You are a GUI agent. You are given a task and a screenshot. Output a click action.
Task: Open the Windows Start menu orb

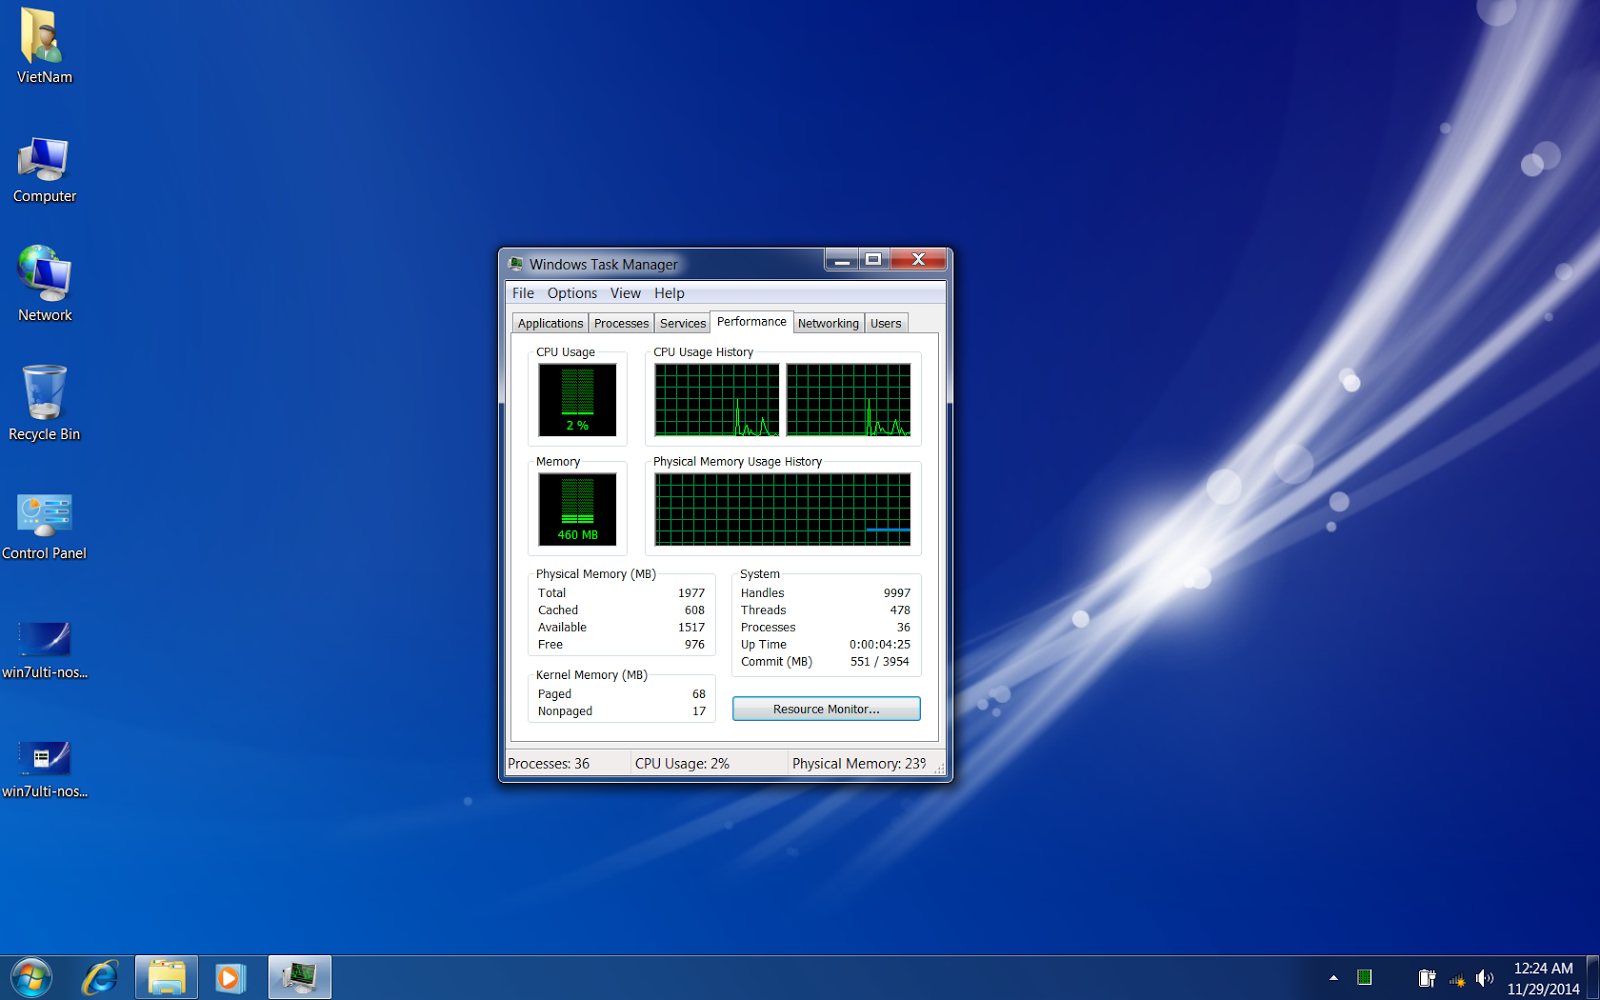pos(31,977)
